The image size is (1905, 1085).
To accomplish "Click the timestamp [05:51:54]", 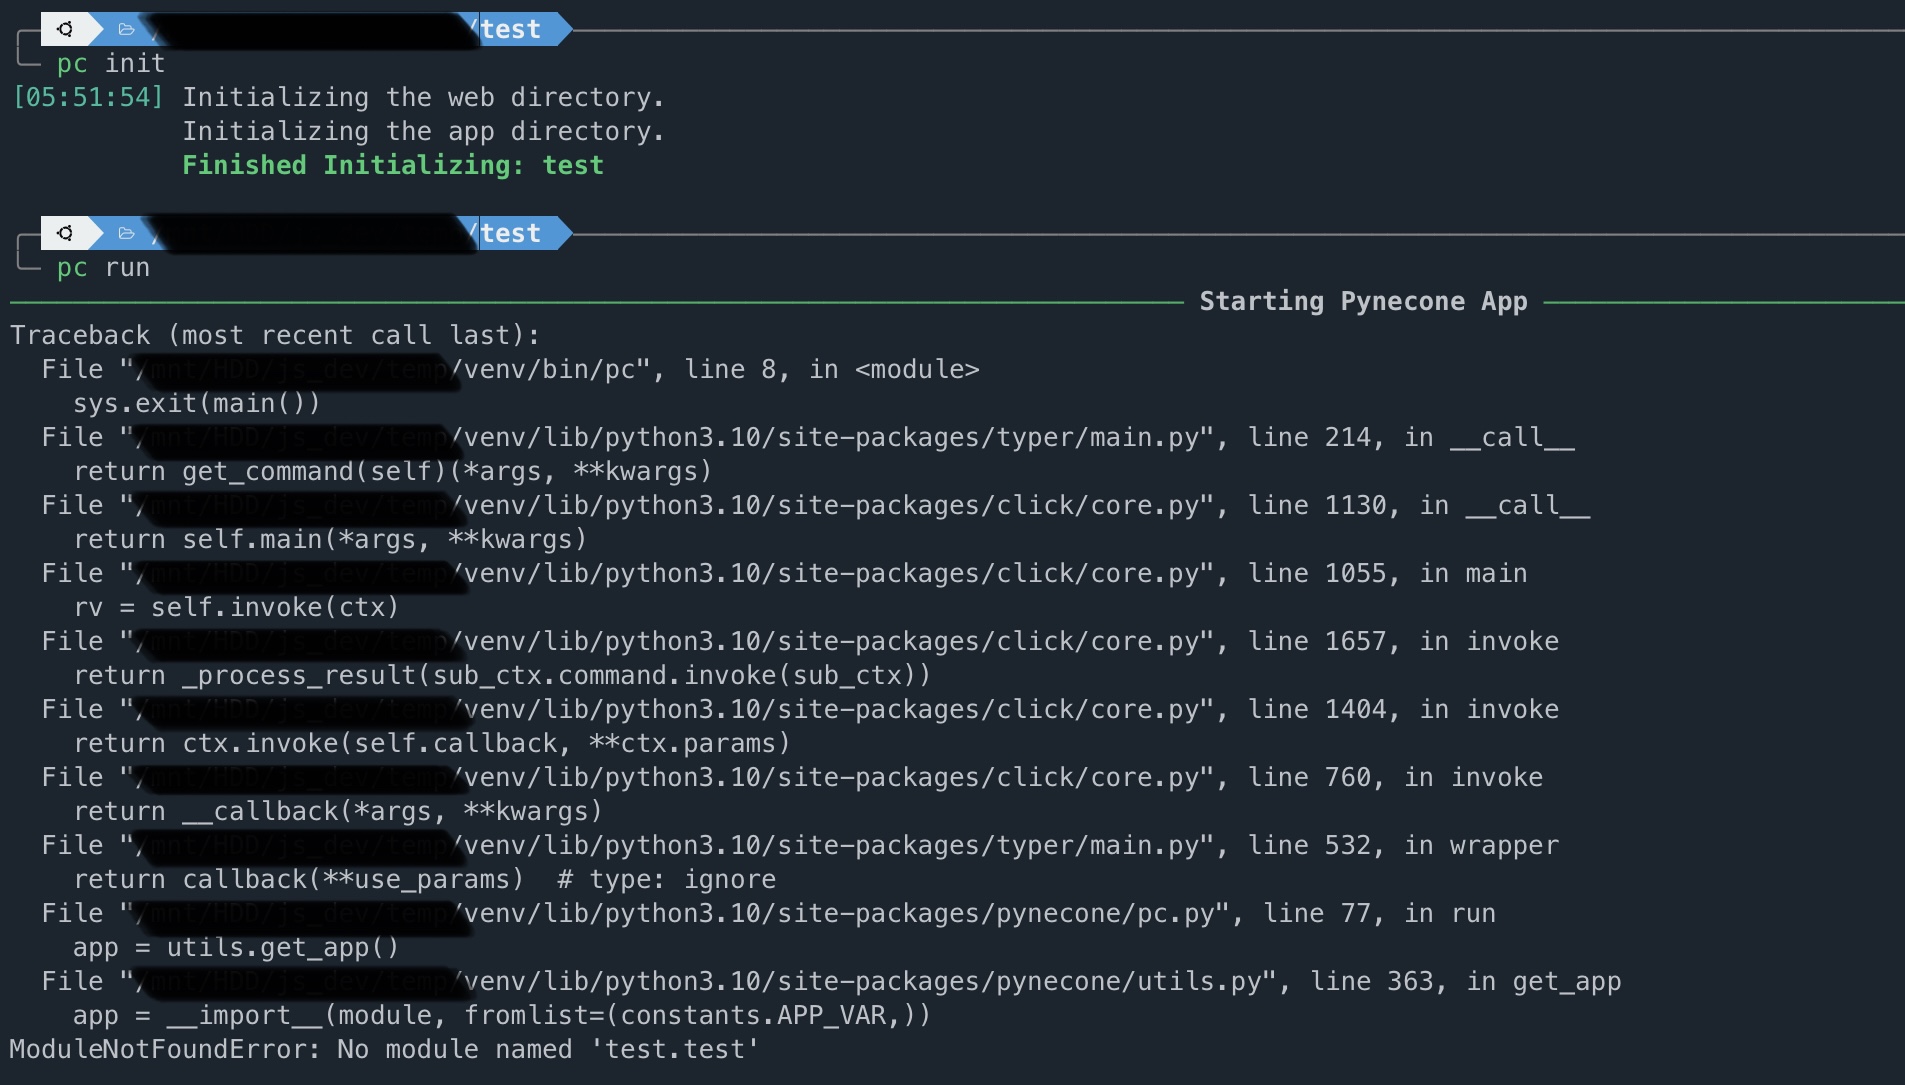I will (87, 97).
